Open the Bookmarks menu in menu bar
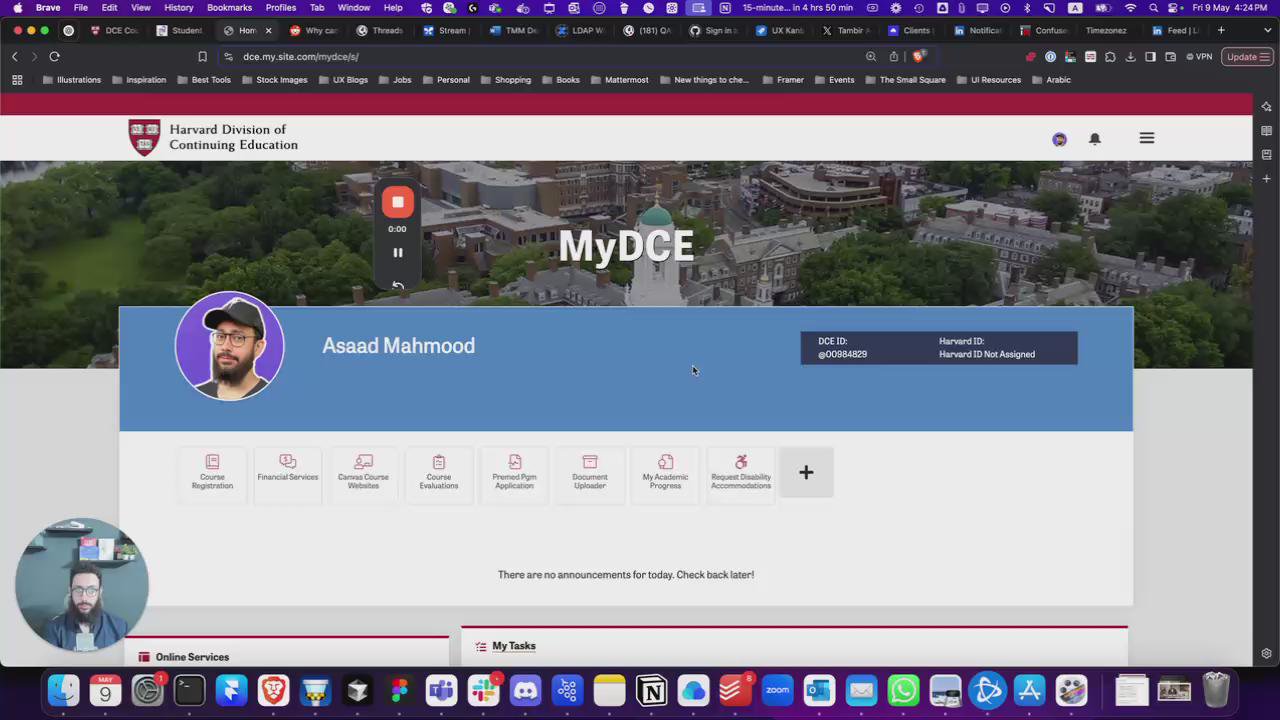Image resolution: width=1280 pixels, height=720 pixels. tap(229, 8)
